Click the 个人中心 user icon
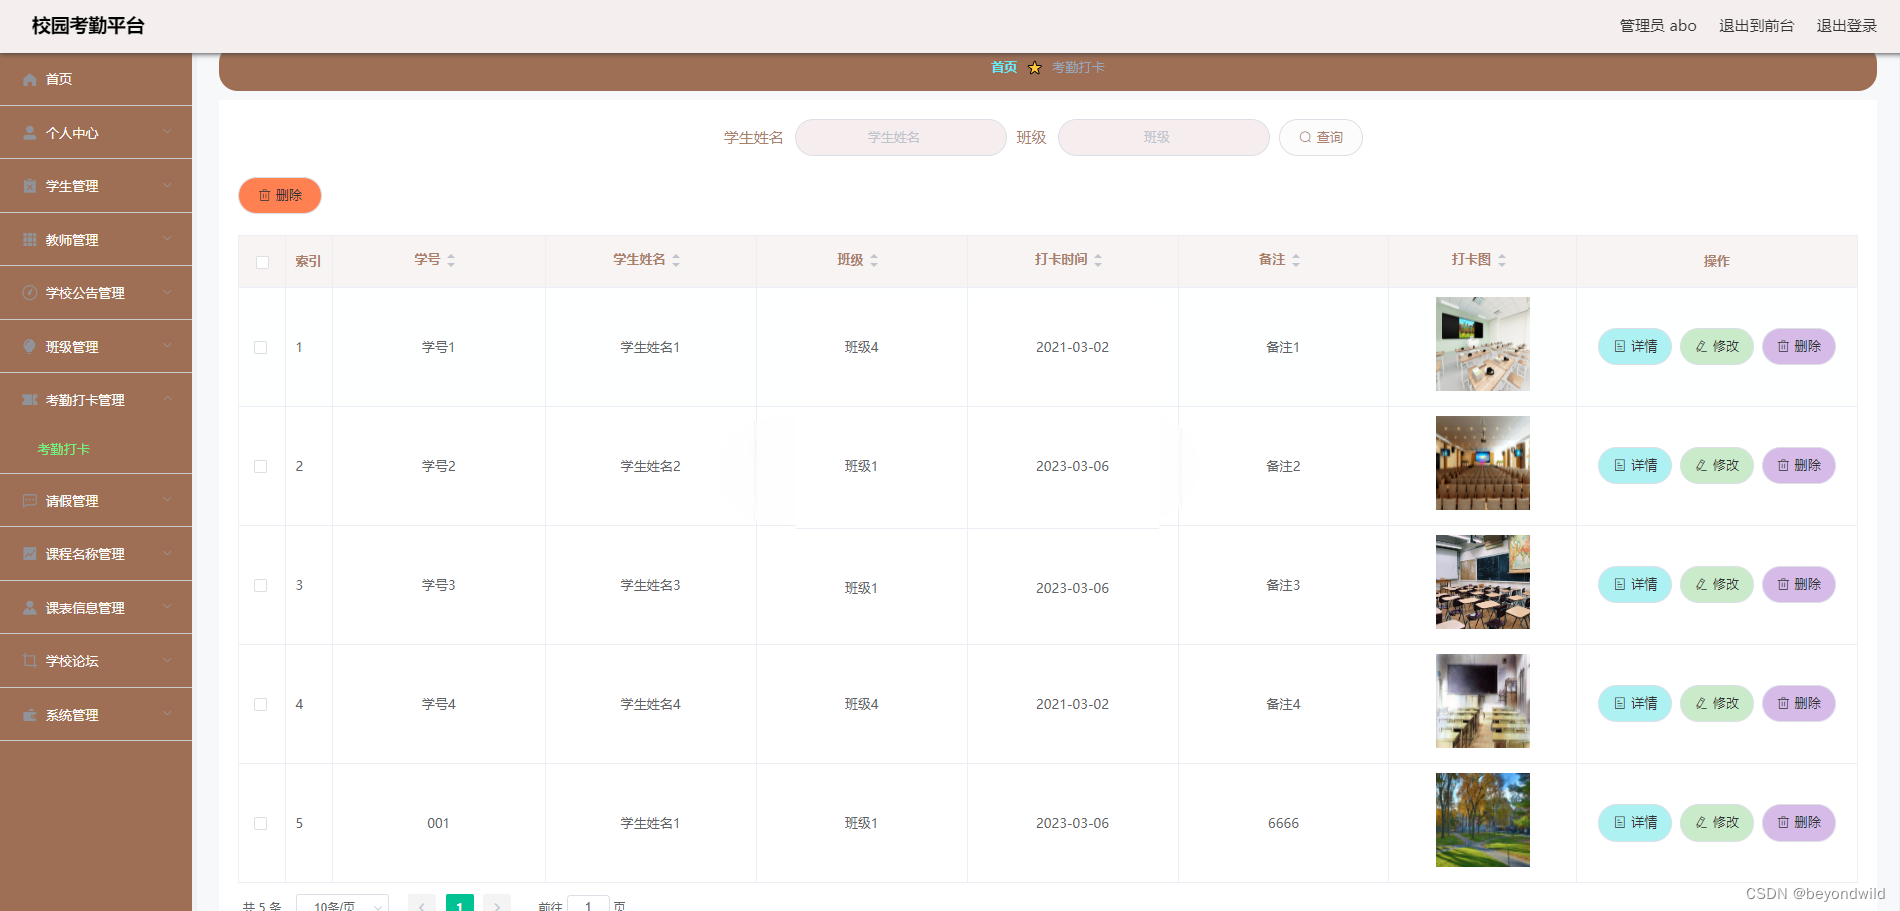This screenshot has width=1900, height=911. [x=29, y=132]
